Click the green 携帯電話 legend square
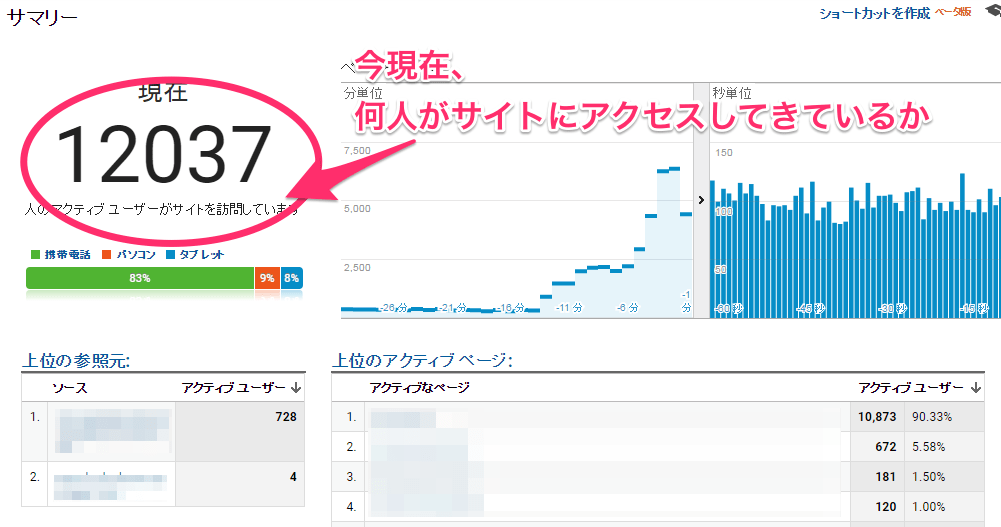 click(x=36, y=255)
